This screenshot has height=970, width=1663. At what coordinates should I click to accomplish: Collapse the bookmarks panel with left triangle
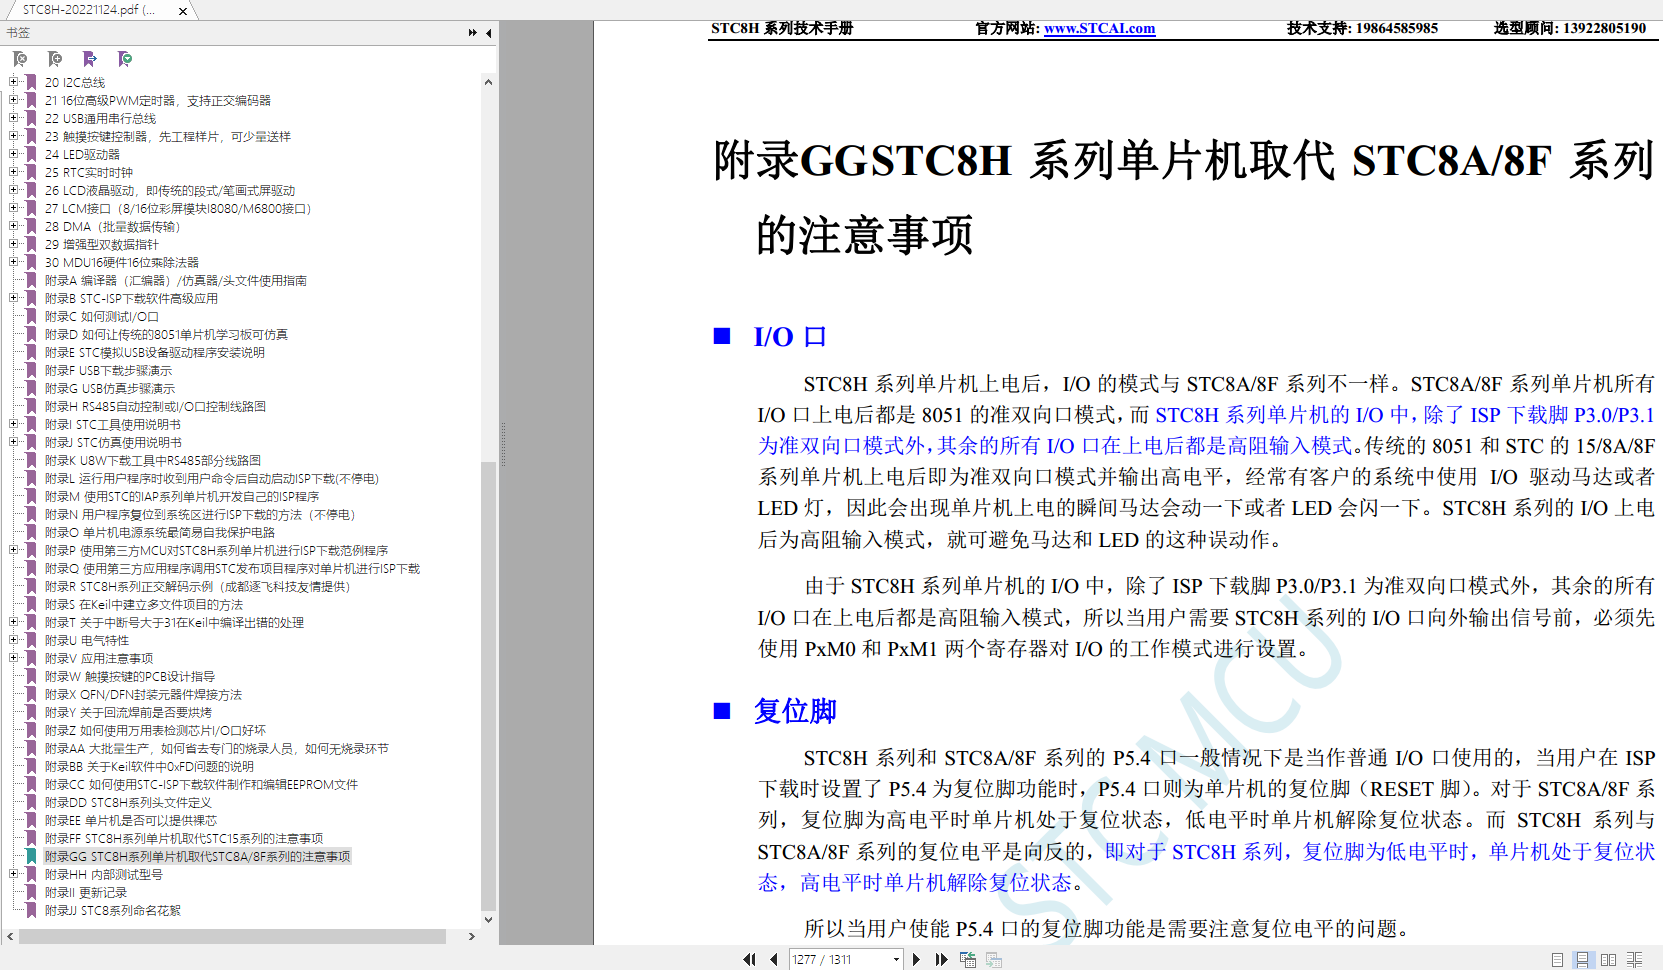(489, 33)
